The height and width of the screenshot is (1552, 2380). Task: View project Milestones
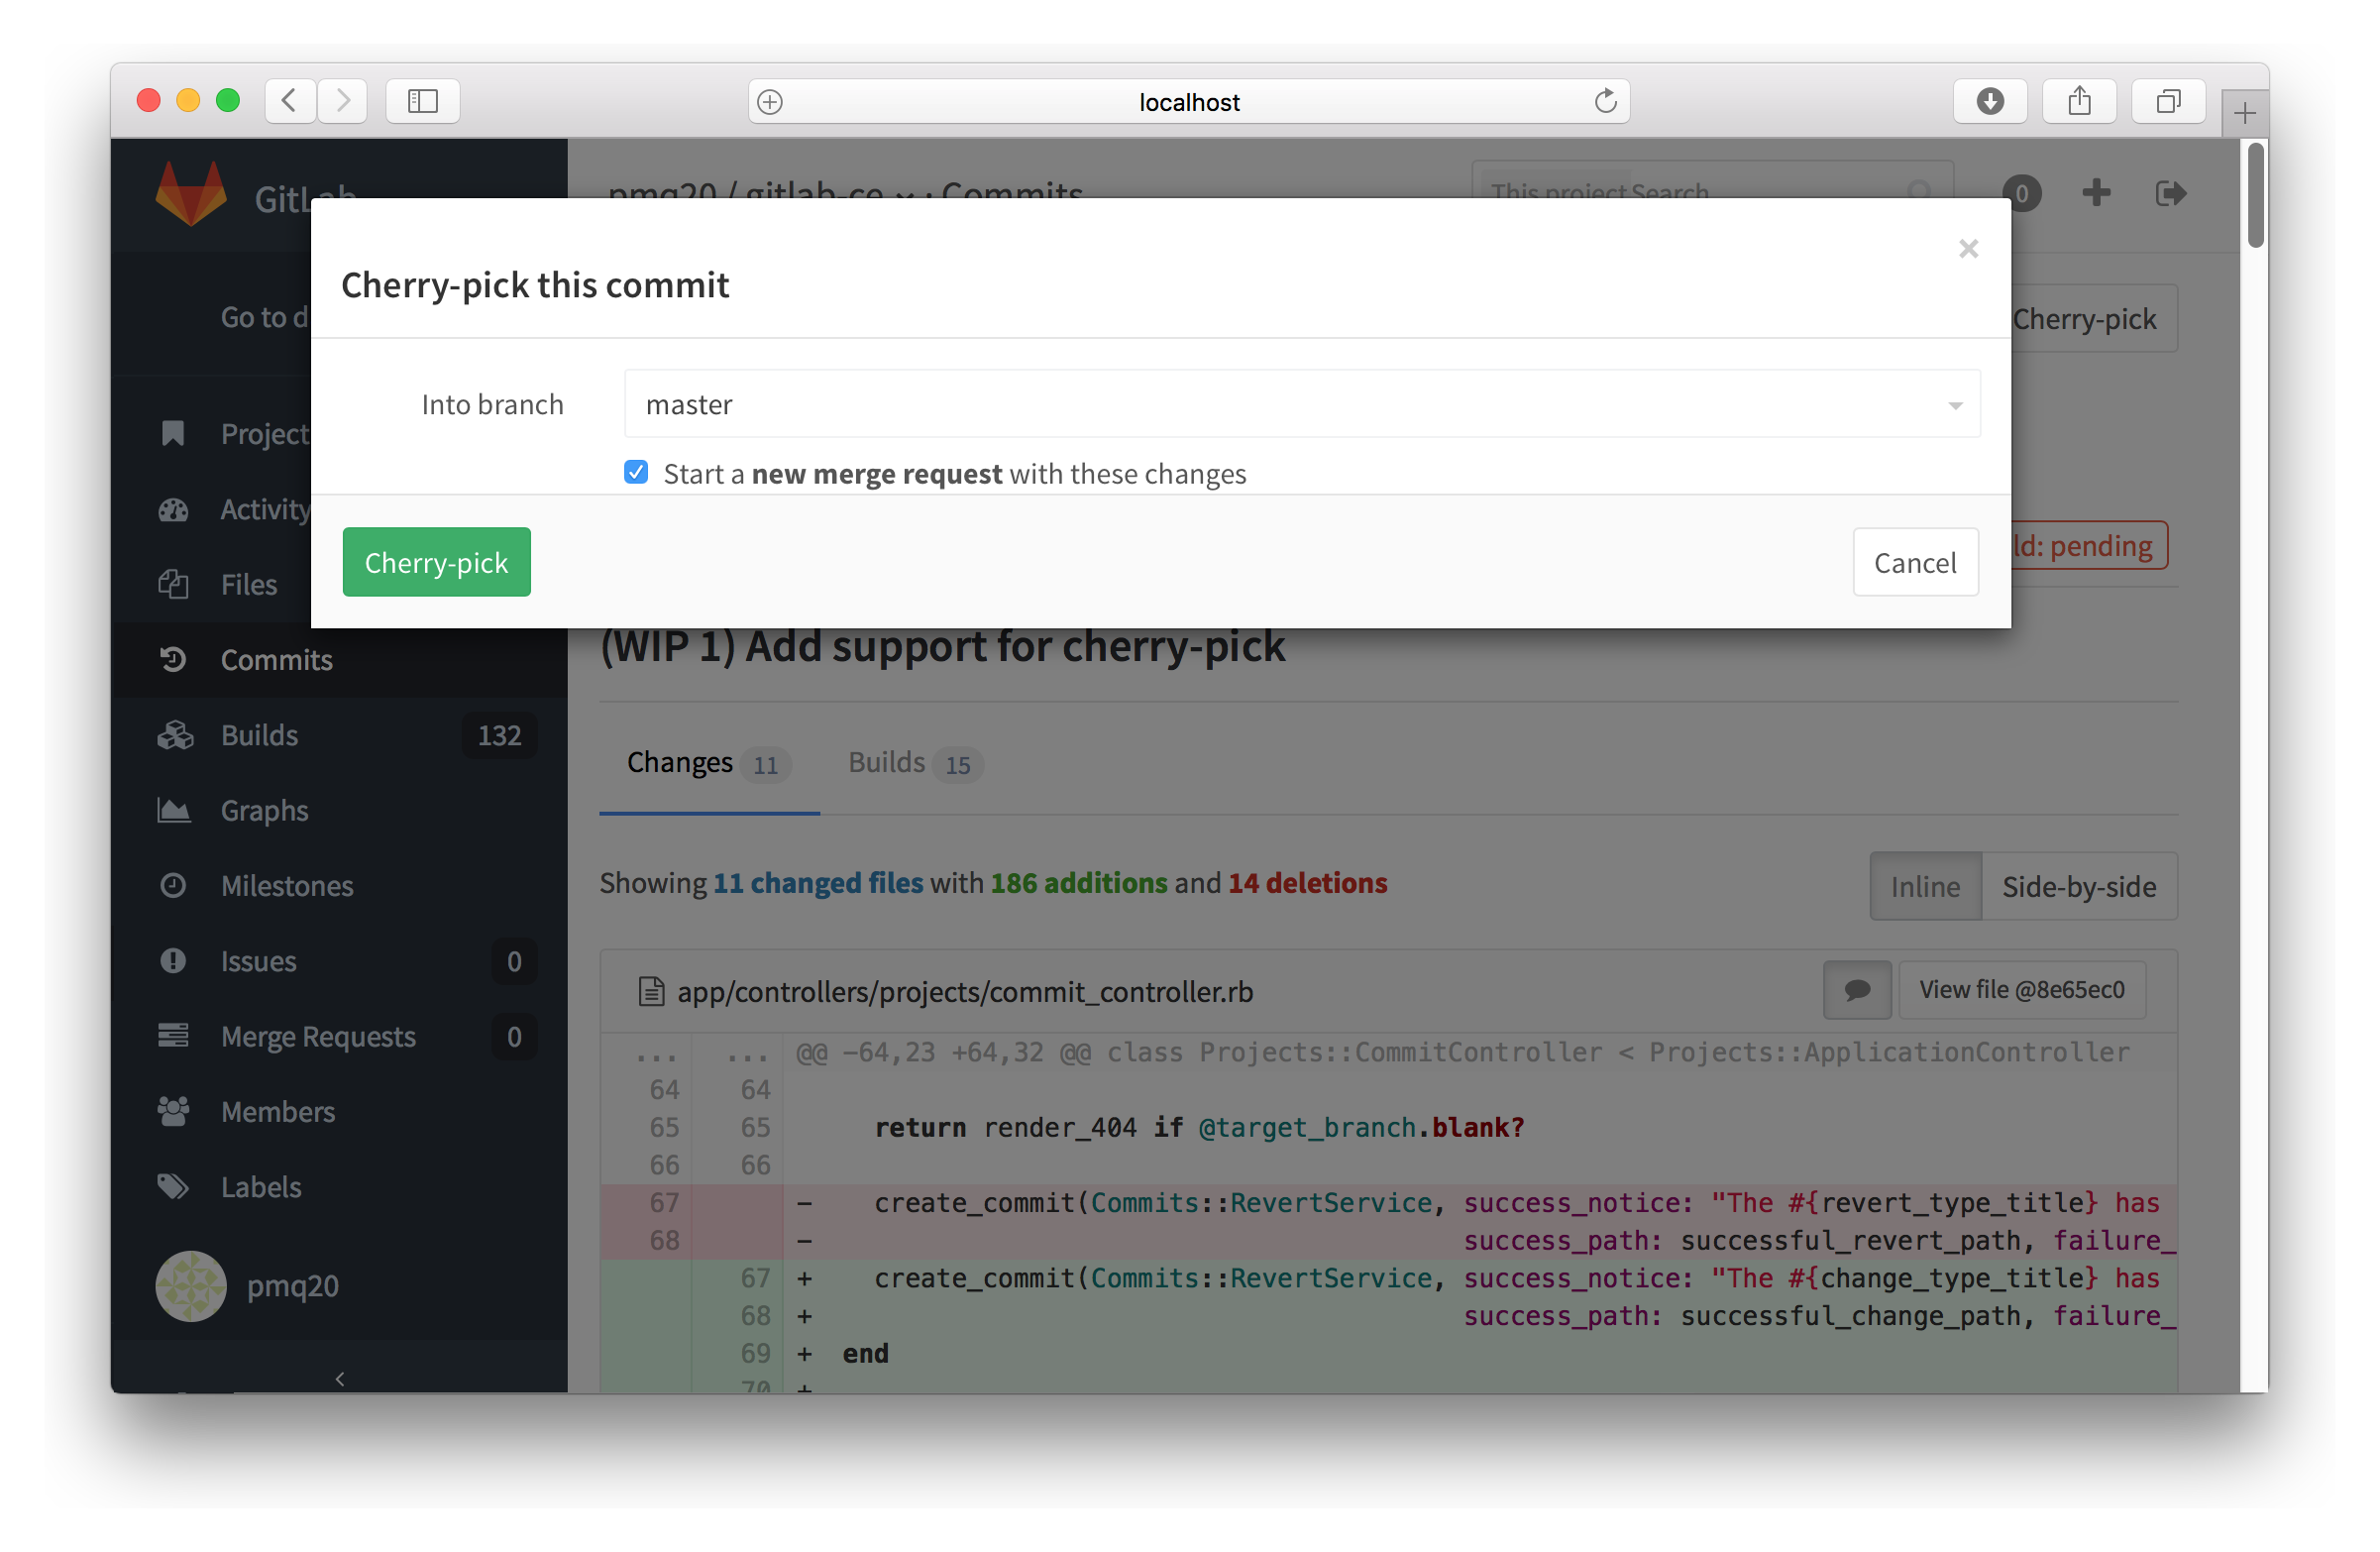coord(286,885)
